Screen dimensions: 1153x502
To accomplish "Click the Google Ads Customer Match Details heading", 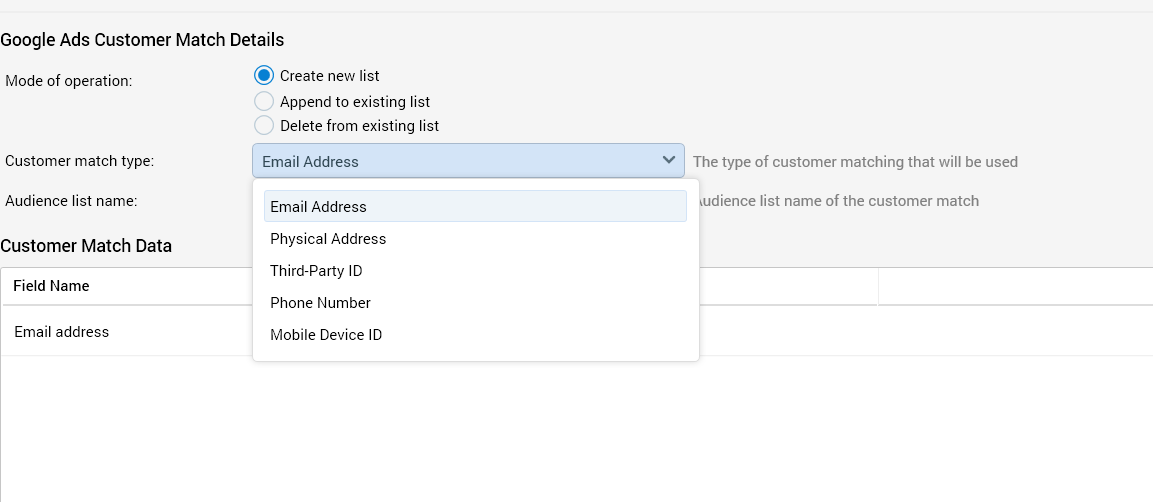I will (x=142, y=40).
